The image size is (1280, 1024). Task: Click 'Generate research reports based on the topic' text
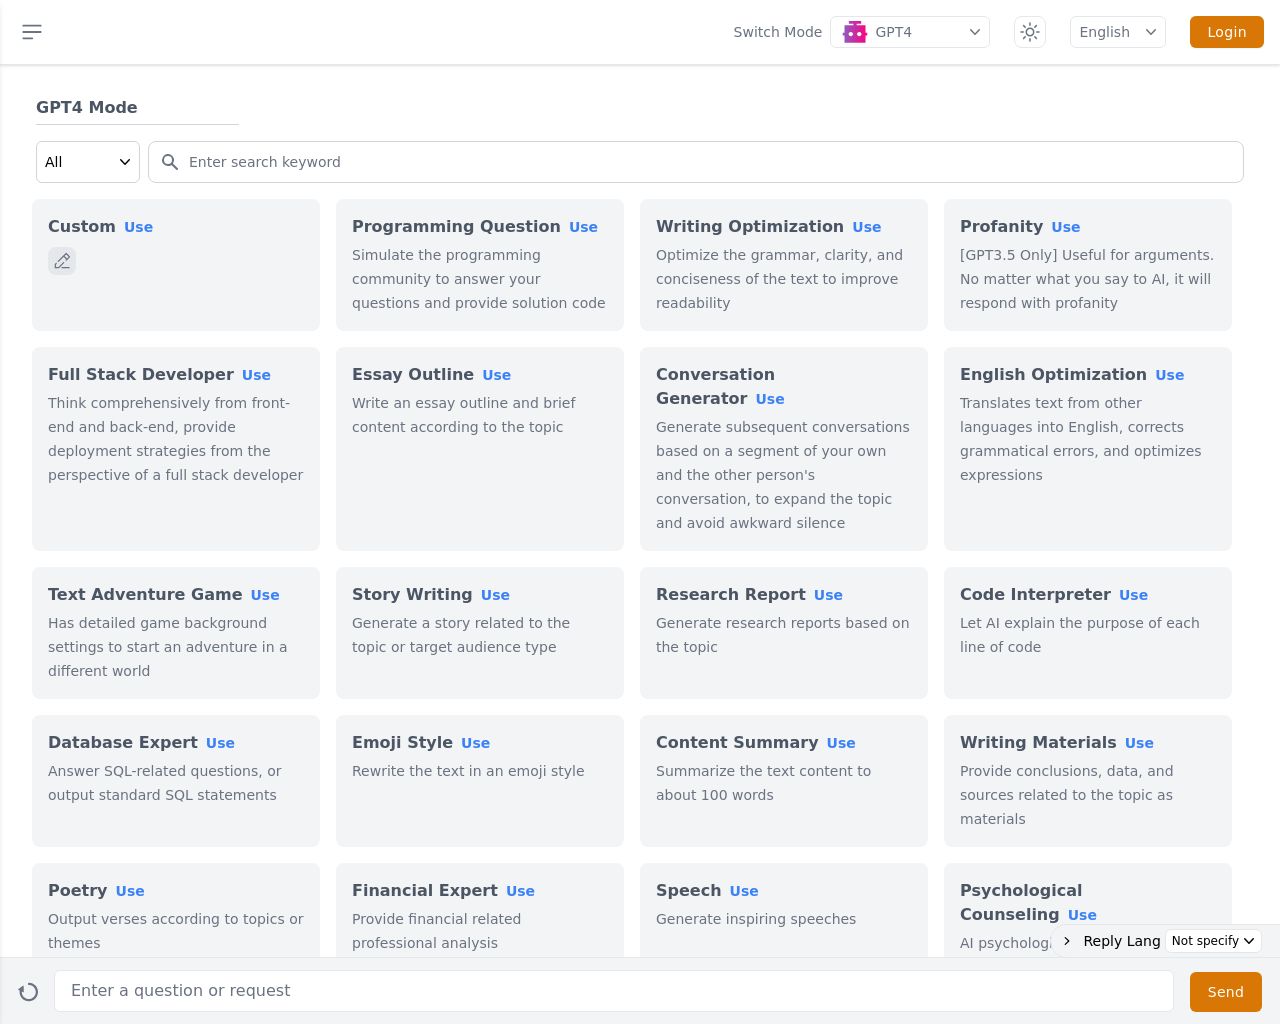[783, 635]
